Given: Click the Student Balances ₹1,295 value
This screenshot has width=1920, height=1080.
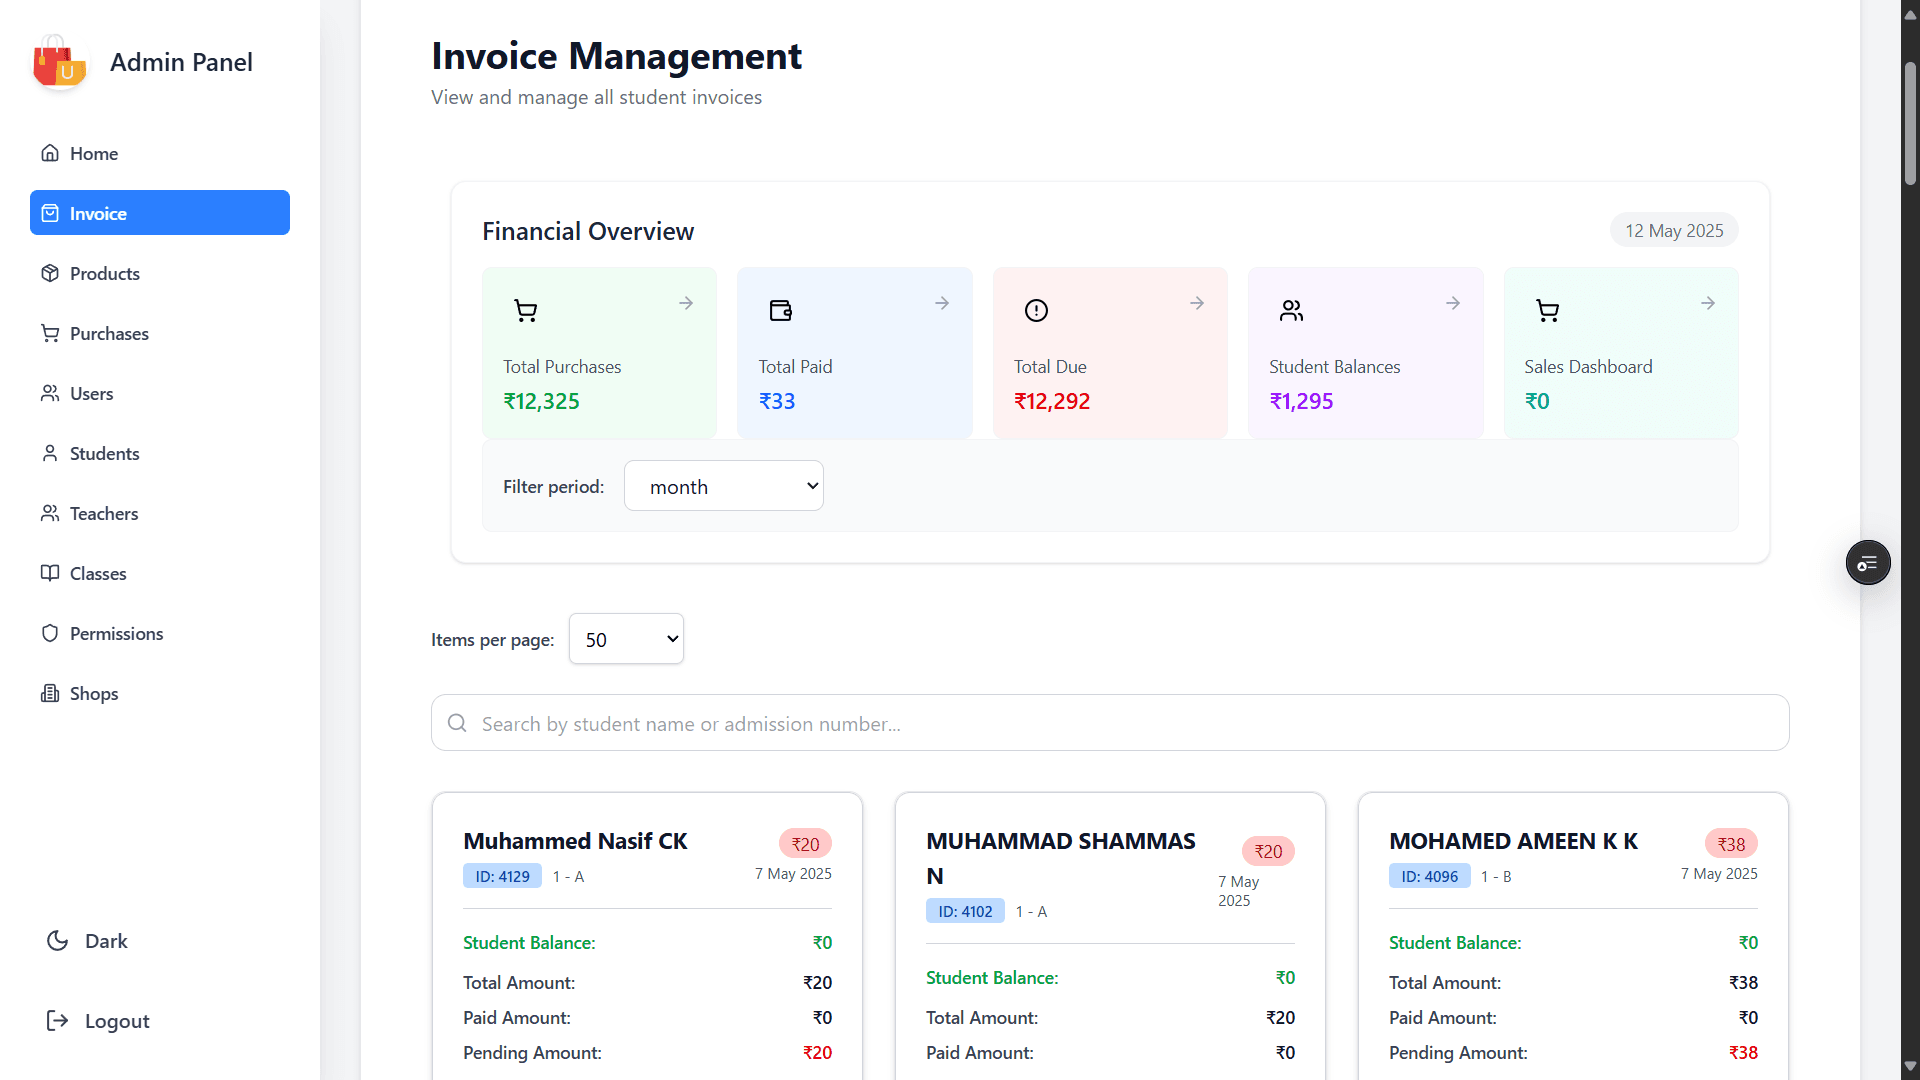Looking at the screenshot, I should tap(1301, 401).
